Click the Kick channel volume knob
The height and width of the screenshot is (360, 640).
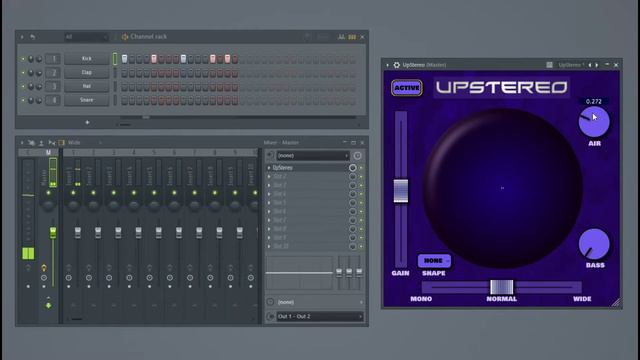pyautogui.click(x=39, y=59)
